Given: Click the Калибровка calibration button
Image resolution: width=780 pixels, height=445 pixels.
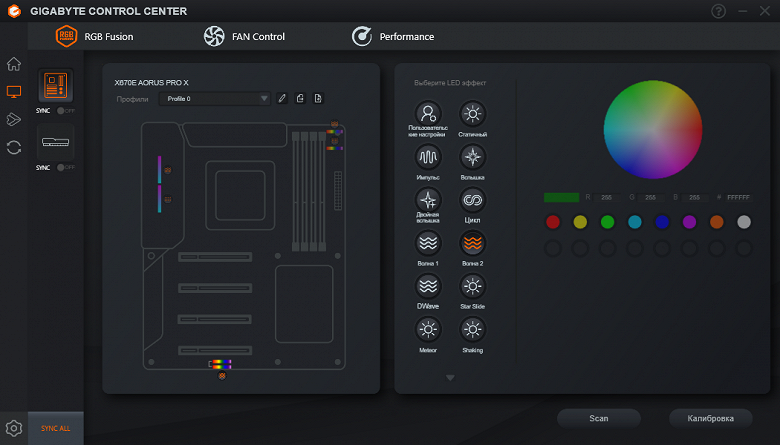Looking at the screenshot, I should coord(710,418).
